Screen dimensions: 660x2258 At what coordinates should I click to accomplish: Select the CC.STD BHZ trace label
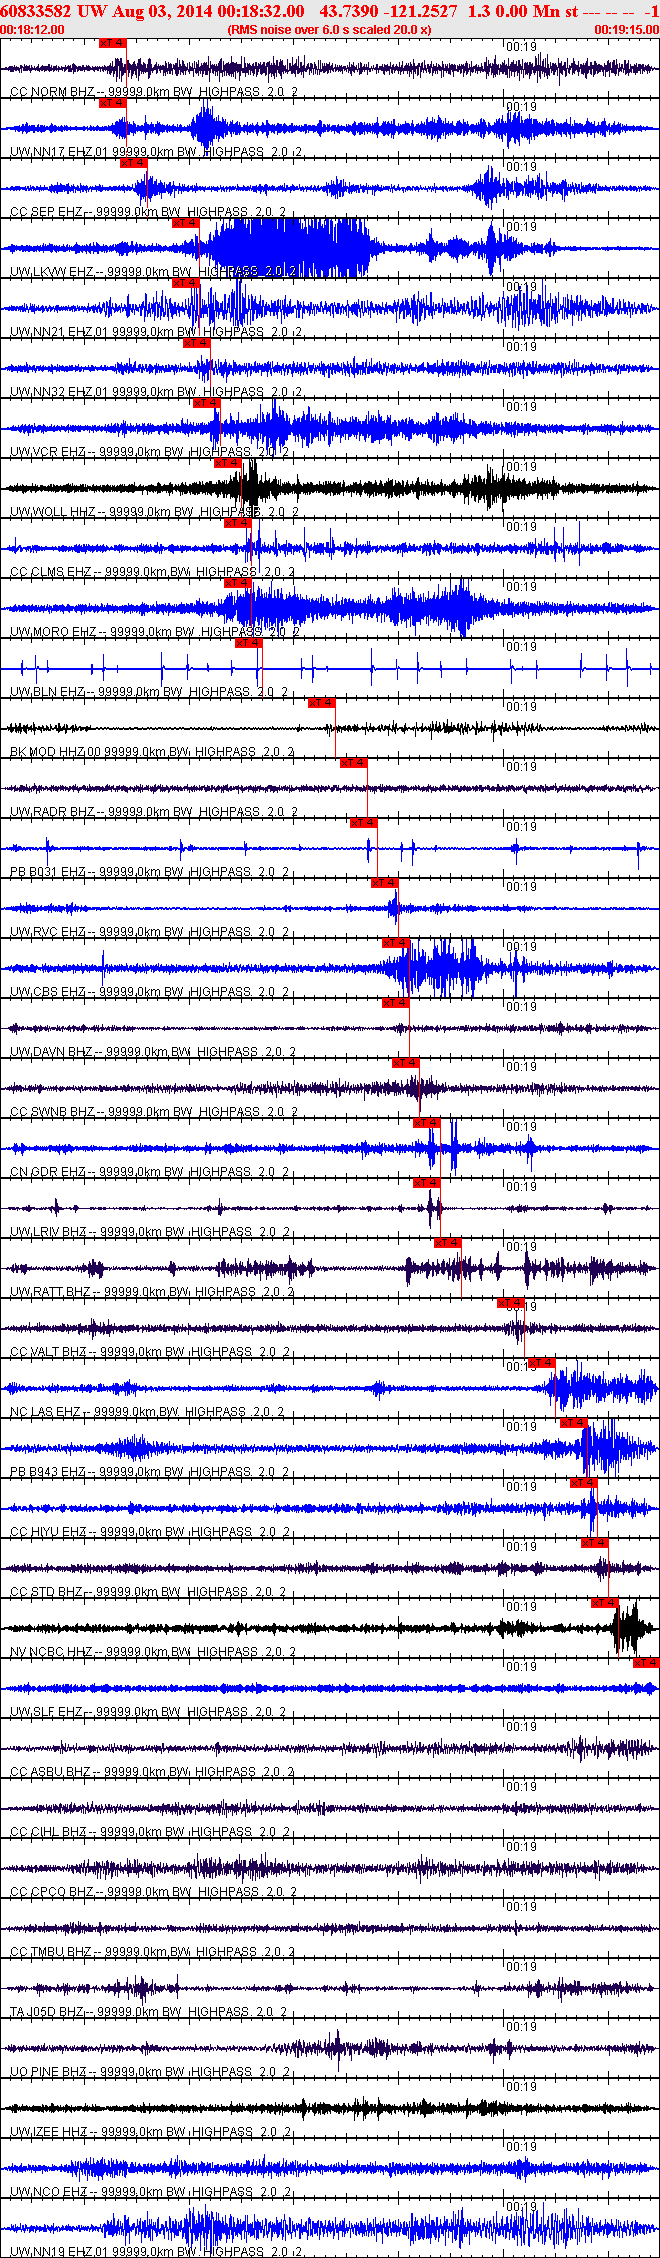point(149,1592)
